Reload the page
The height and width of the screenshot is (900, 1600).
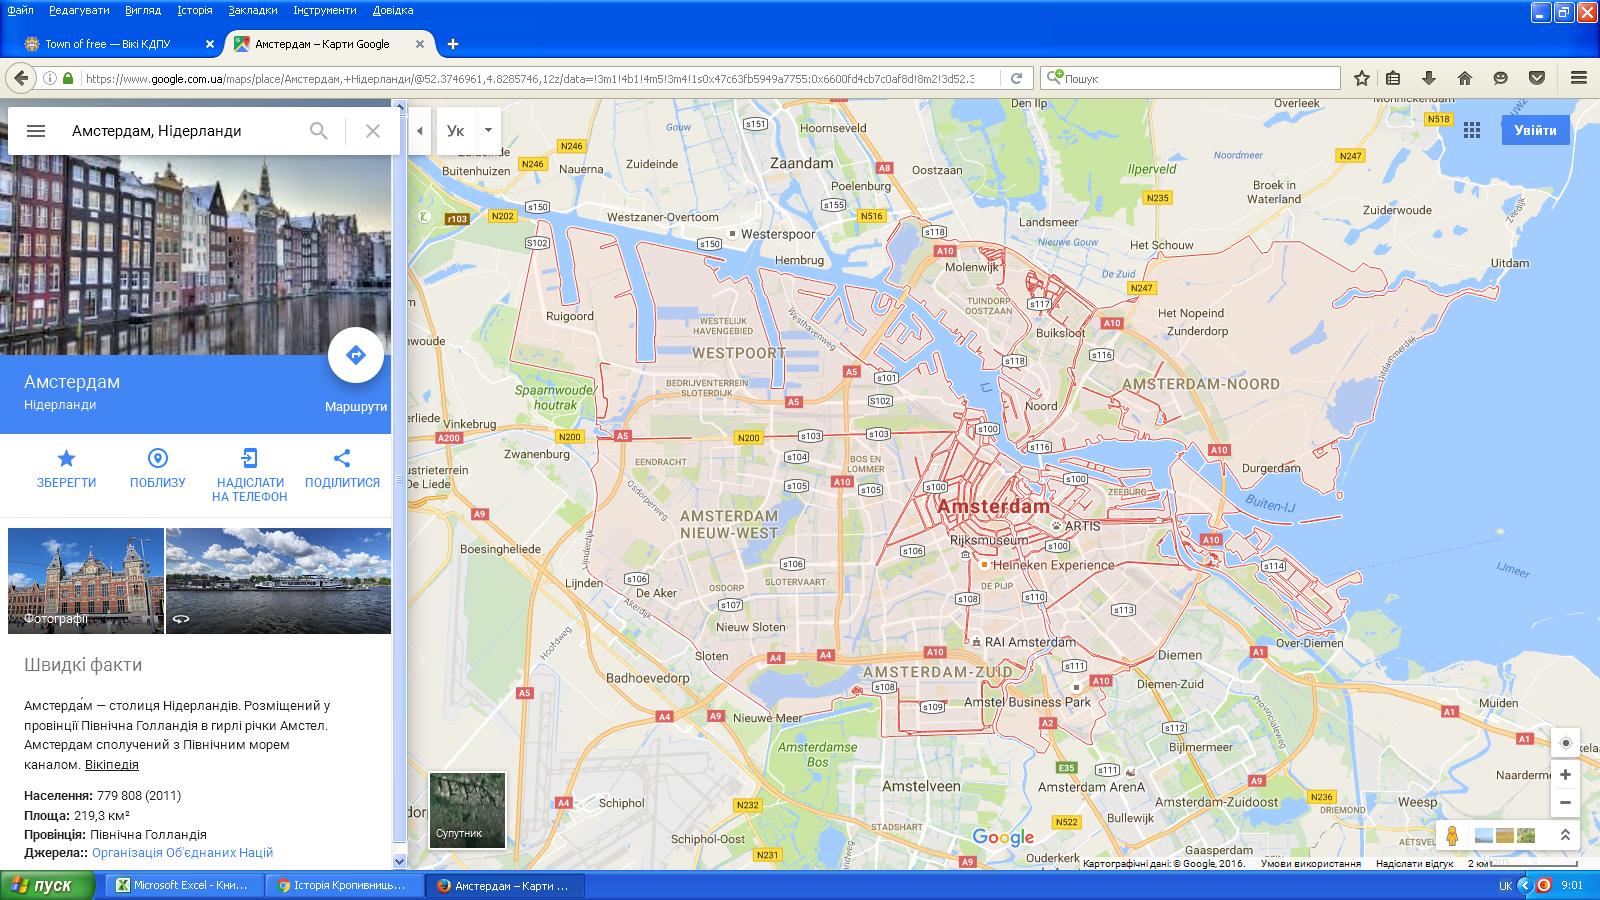tap(1016, 78)
